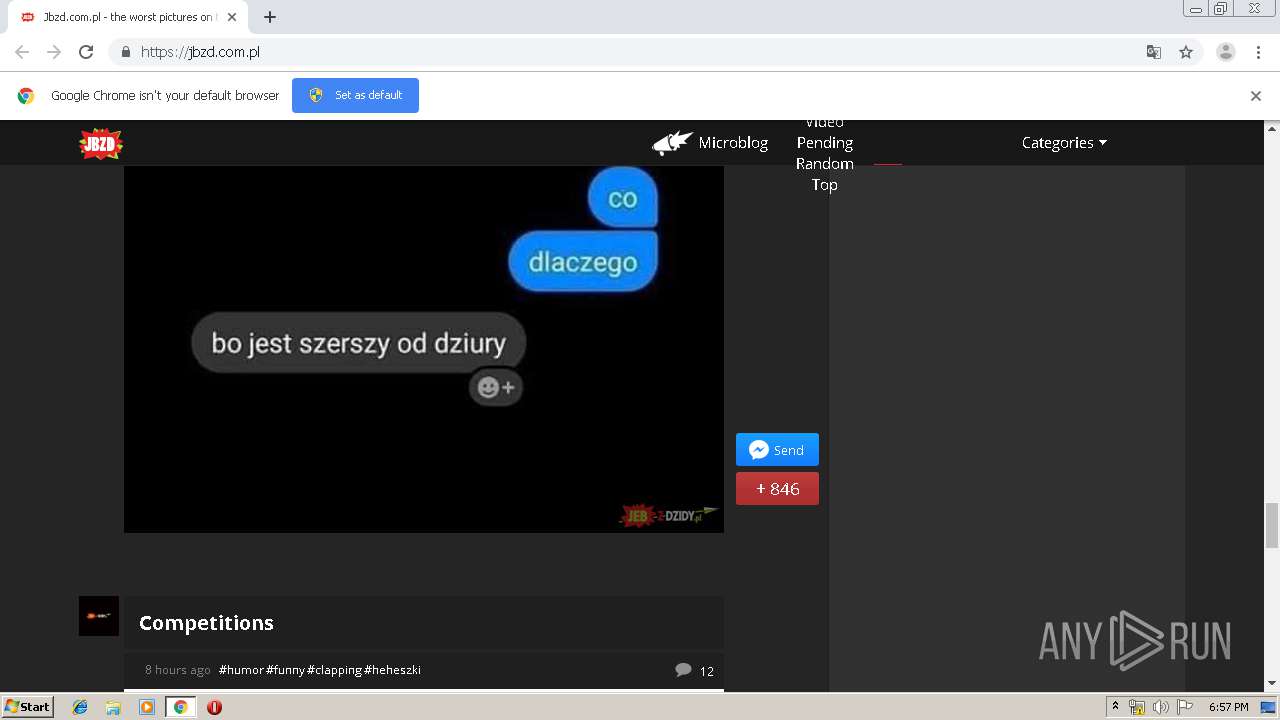The width and height of the screenshot is (1280, 720).
Task: View site security lock information
Action: tap(125, 52)
